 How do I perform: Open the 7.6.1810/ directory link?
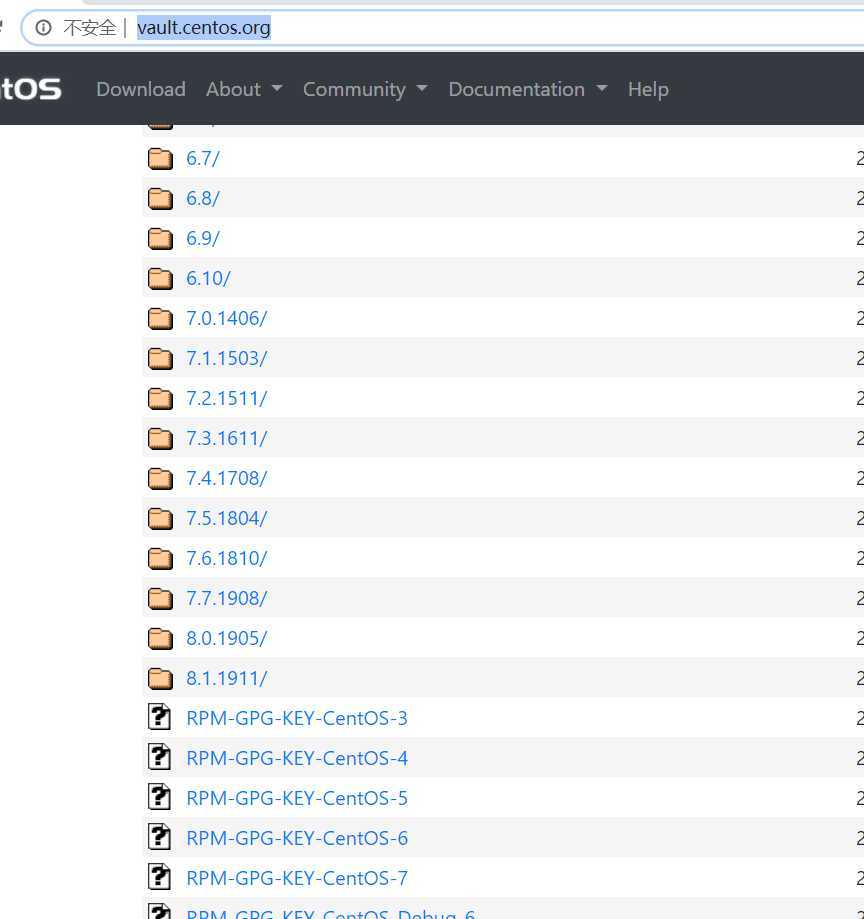[x=227, y=559]
